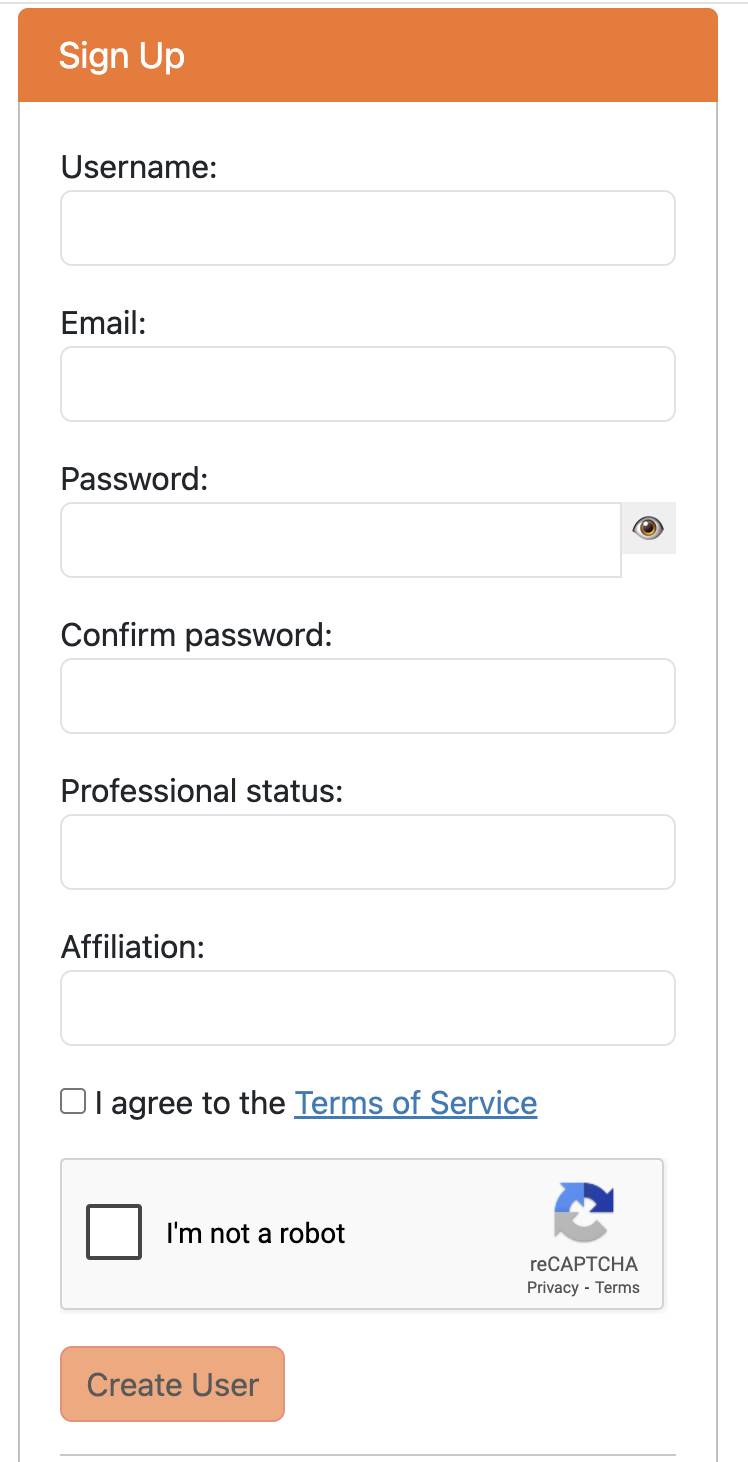
Task: Open reCAPTCHA Privacy policy link
Action: tap(551, 1288)
